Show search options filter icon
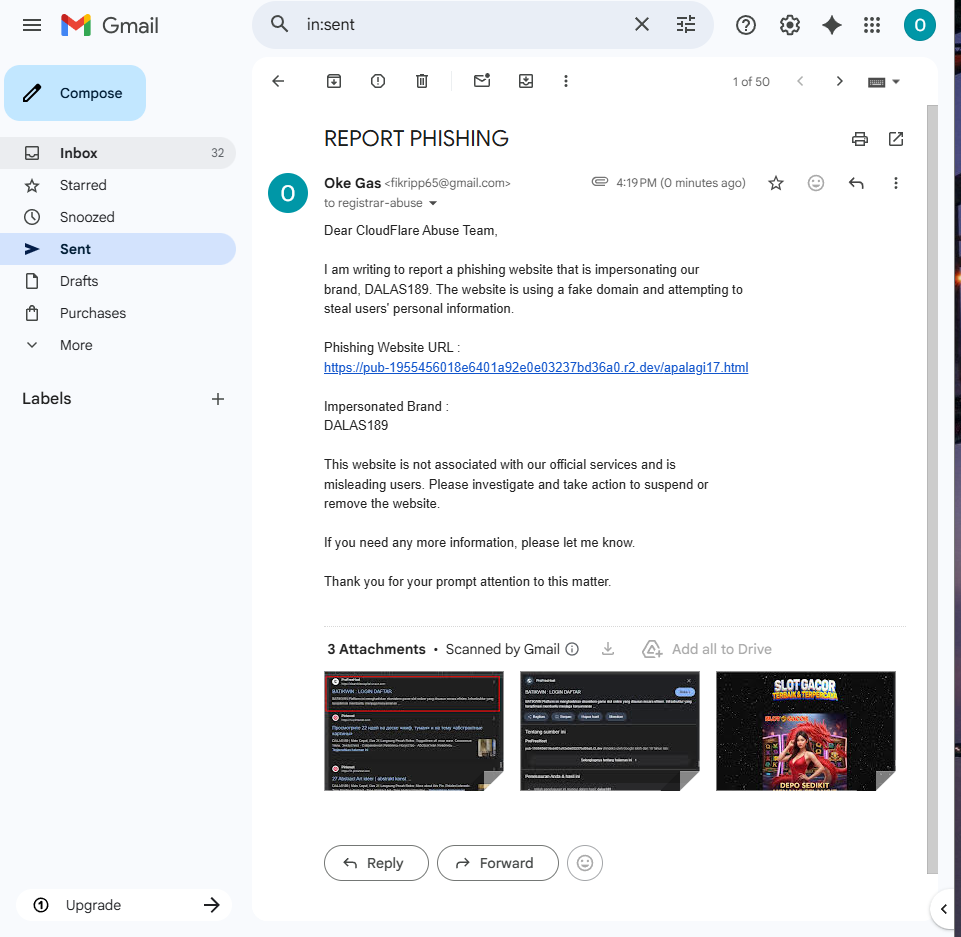Screen dimensions: 961x937 (x=686, y=25)
